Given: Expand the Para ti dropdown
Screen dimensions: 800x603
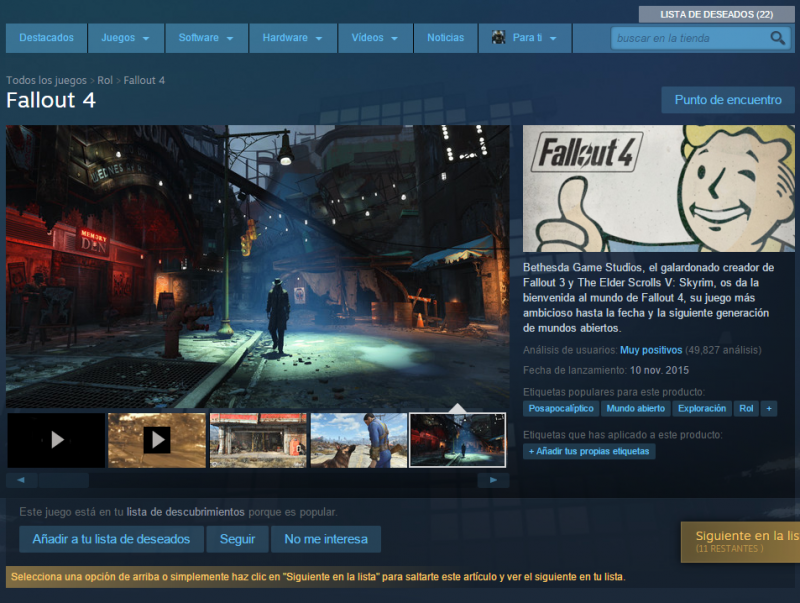Looking at the screenshot, I should tap(524, 38).
